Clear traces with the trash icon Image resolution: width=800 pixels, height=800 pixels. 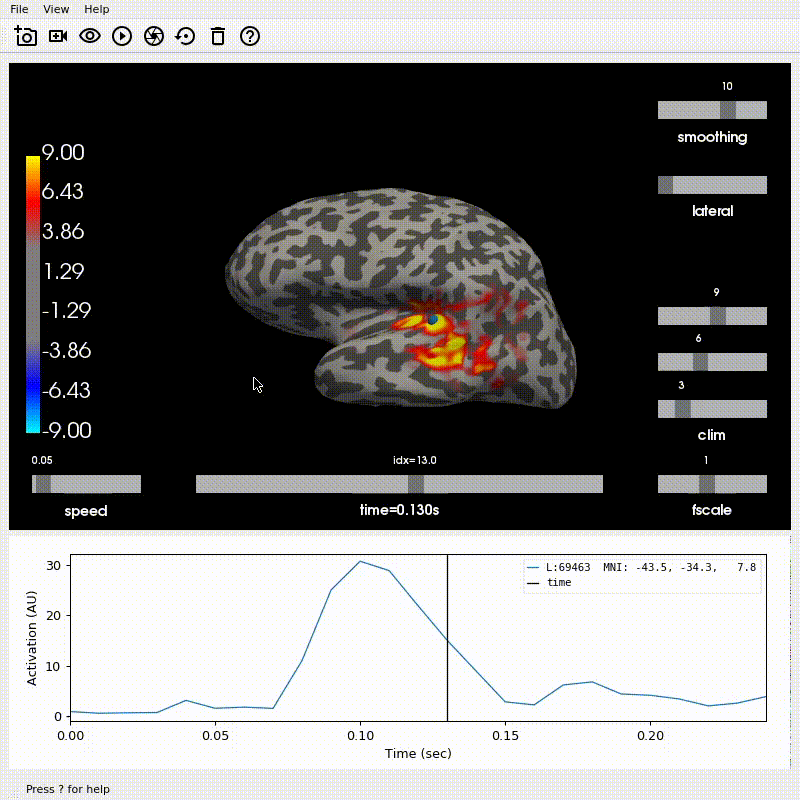tap(218, 36)
